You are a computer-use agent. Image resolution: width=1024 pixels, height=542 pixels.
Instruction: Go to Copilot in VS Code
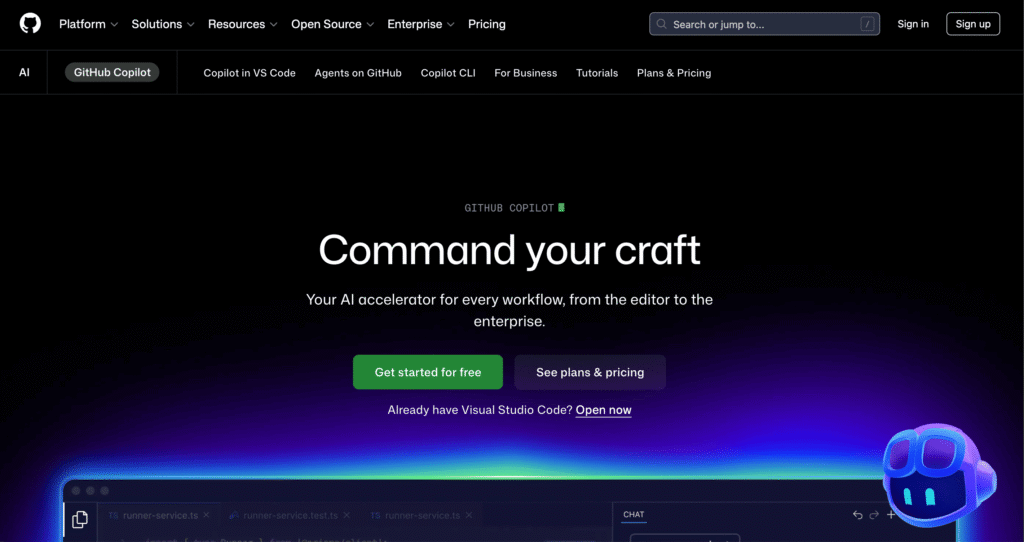click(249, 73)
